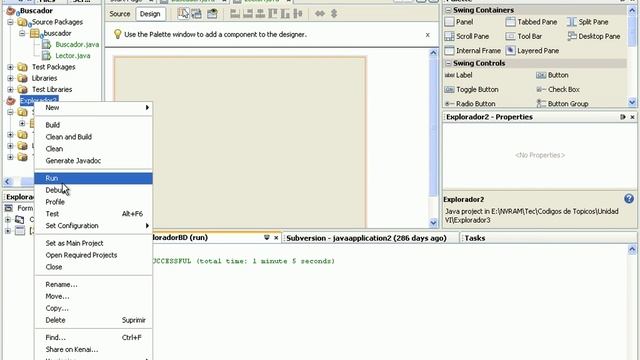Activate Selection Mode tool in designer toolbar

183,13
